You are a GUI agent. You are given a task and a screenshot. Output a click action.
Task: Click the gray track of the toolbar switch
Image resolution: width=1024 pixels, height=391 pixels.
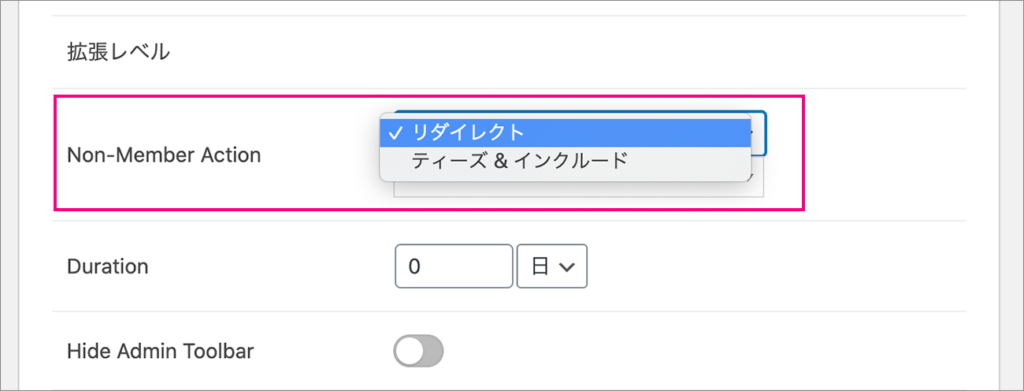coord(433,351)
